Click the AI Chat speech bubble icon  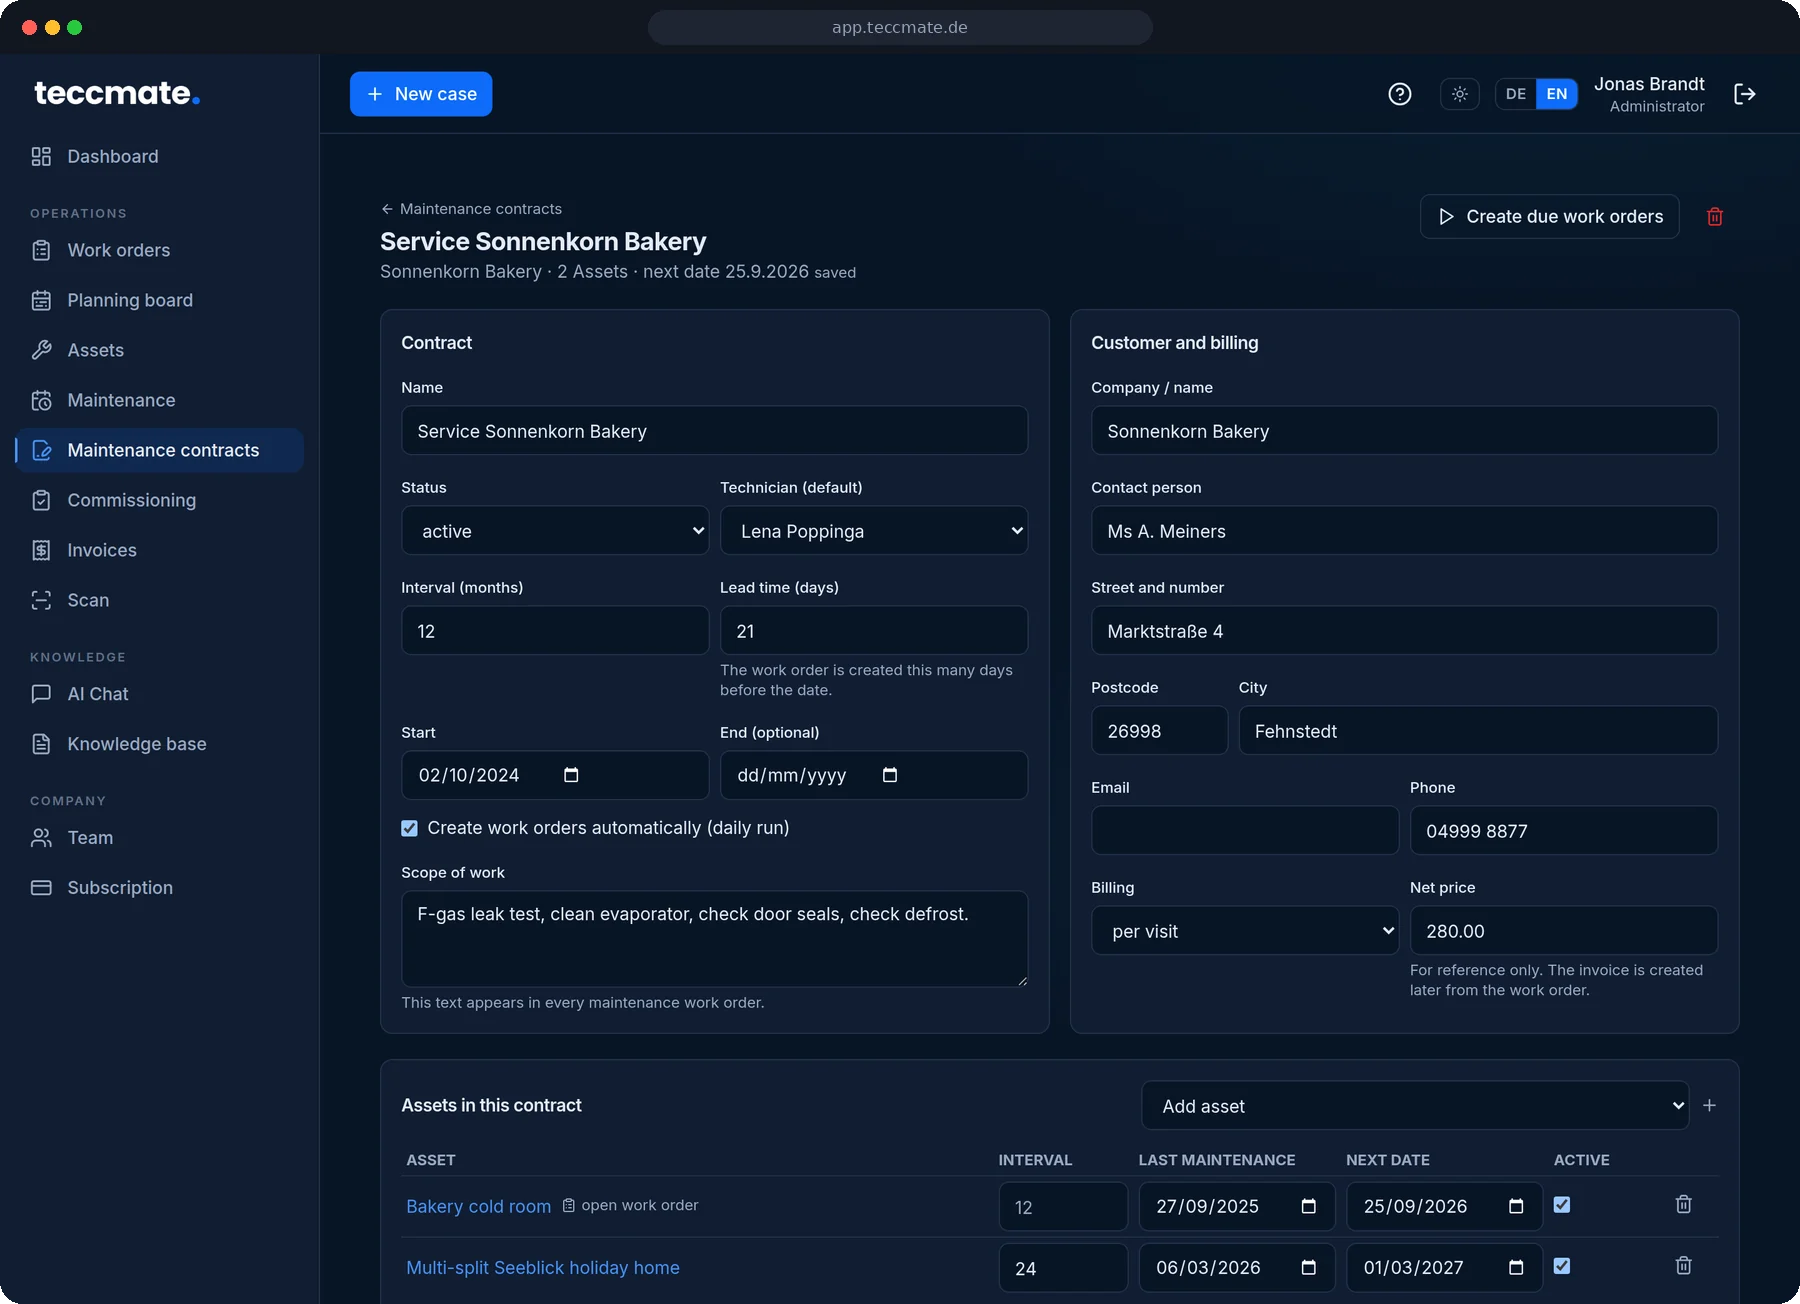click(41, 694)
